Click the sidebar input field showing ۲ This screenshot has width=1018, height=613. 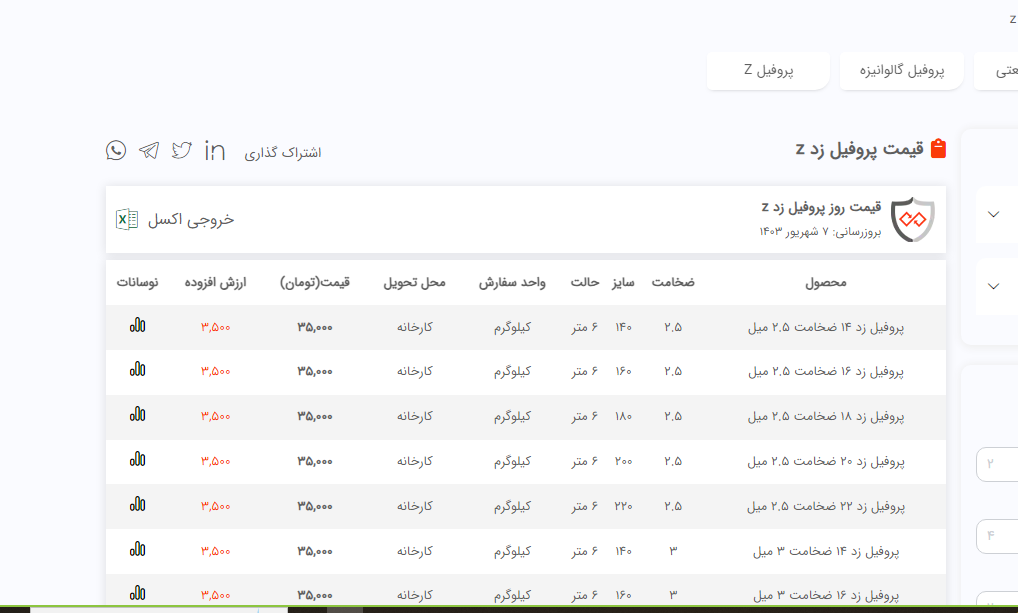coord(997,464)
